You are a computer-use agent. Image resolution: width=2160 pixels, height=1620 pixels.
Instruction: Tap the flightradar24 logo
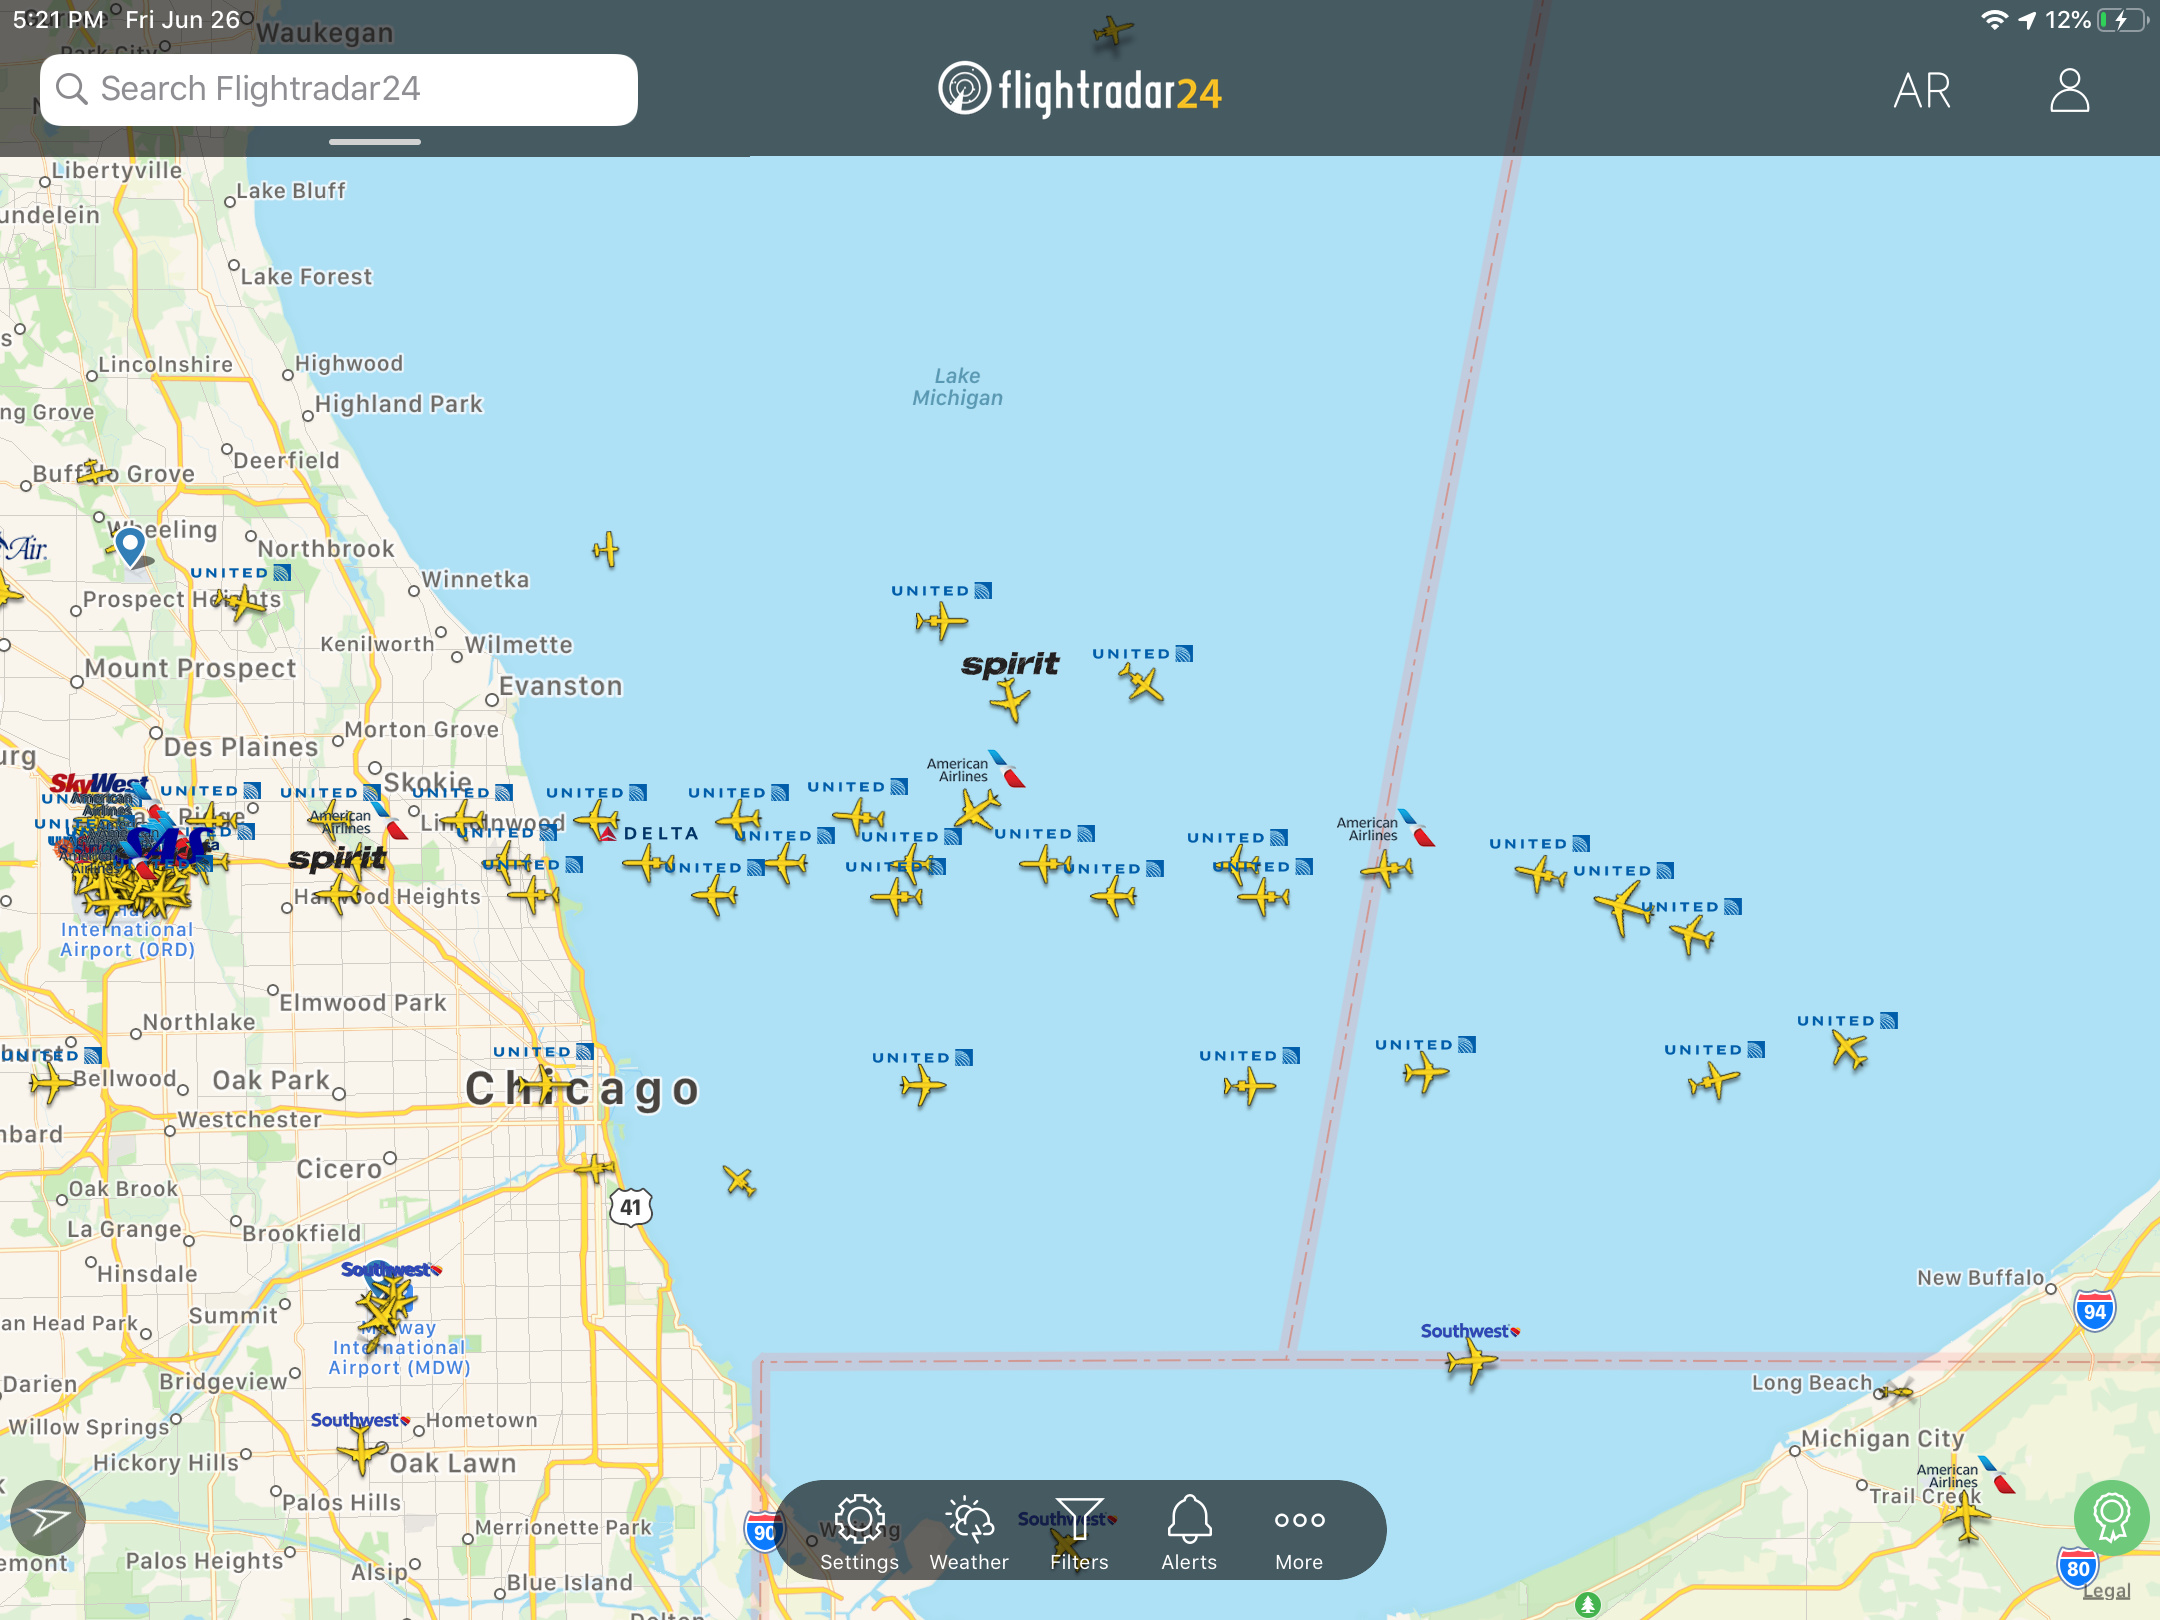(x=1080, y=91)
